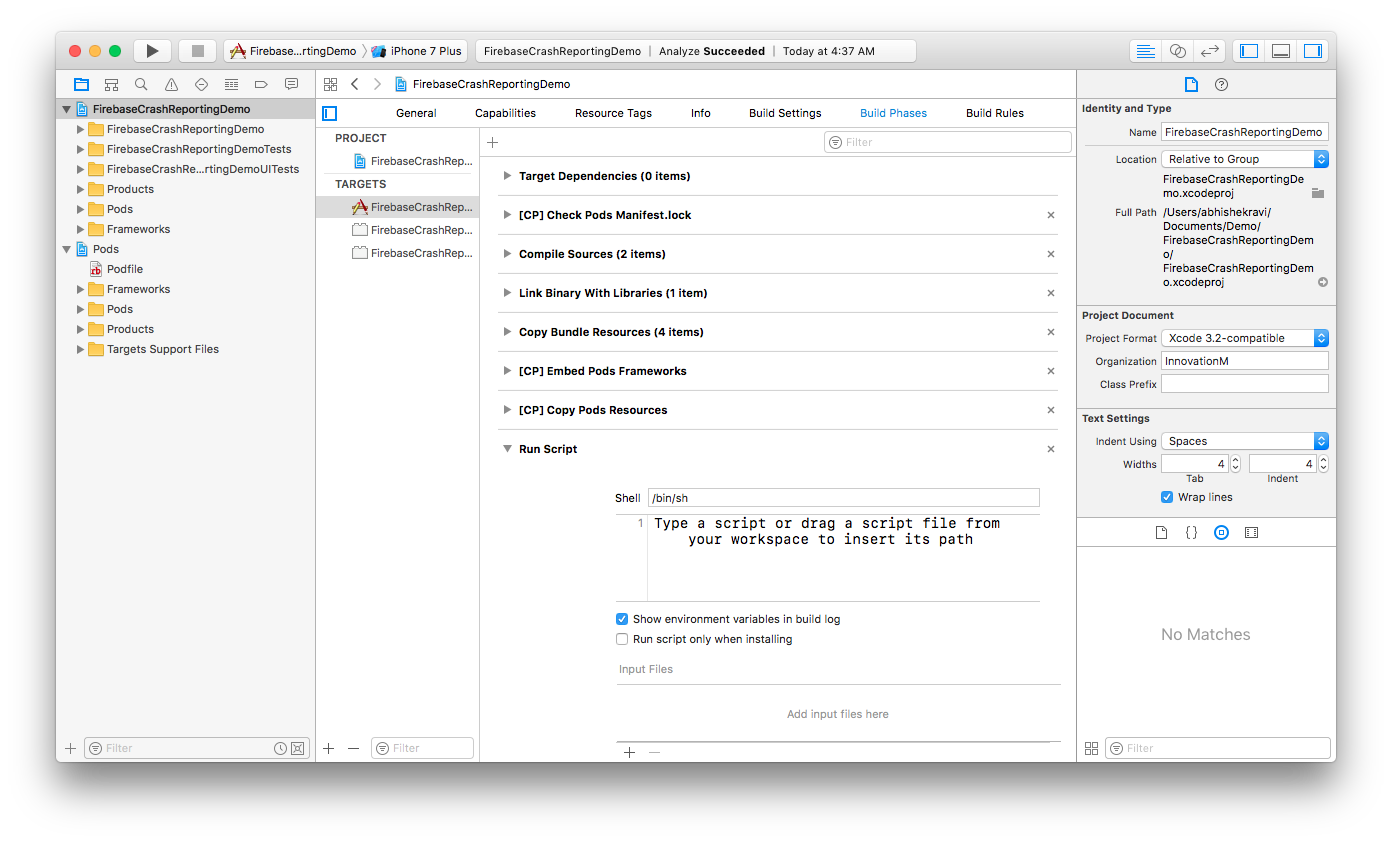Disable the Wrap lines checkbox
1392x842 pixels.
1167,497
